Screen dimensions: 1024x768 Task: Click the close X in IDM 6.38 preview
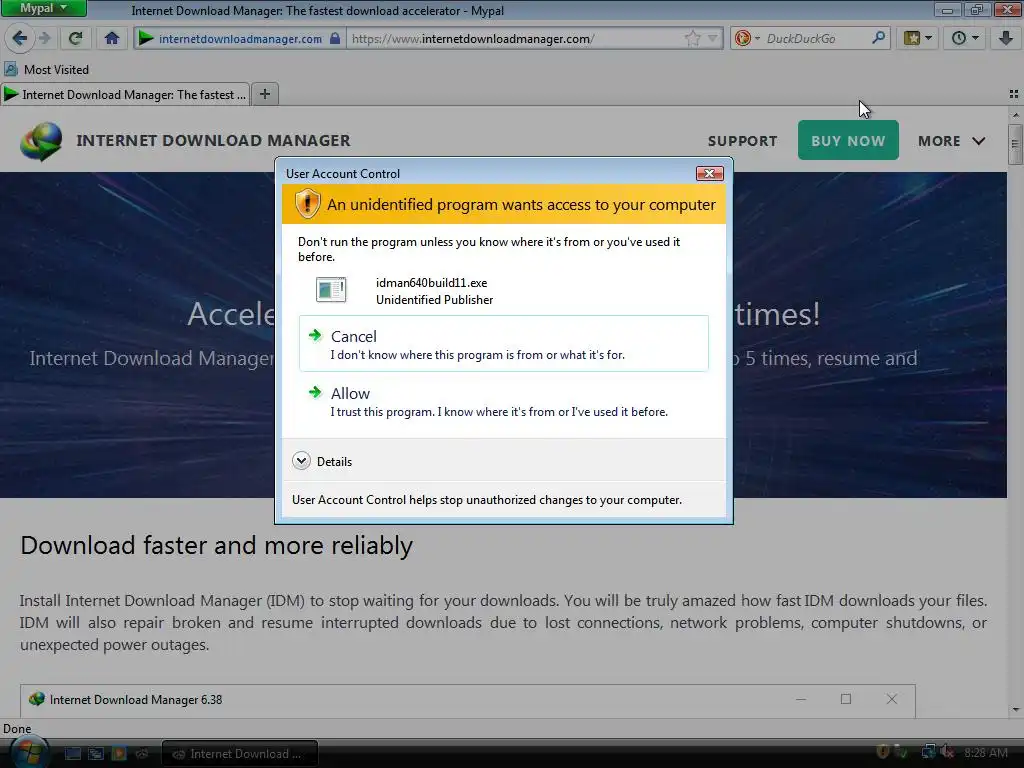pyautogui.click(x=891, y=699)
